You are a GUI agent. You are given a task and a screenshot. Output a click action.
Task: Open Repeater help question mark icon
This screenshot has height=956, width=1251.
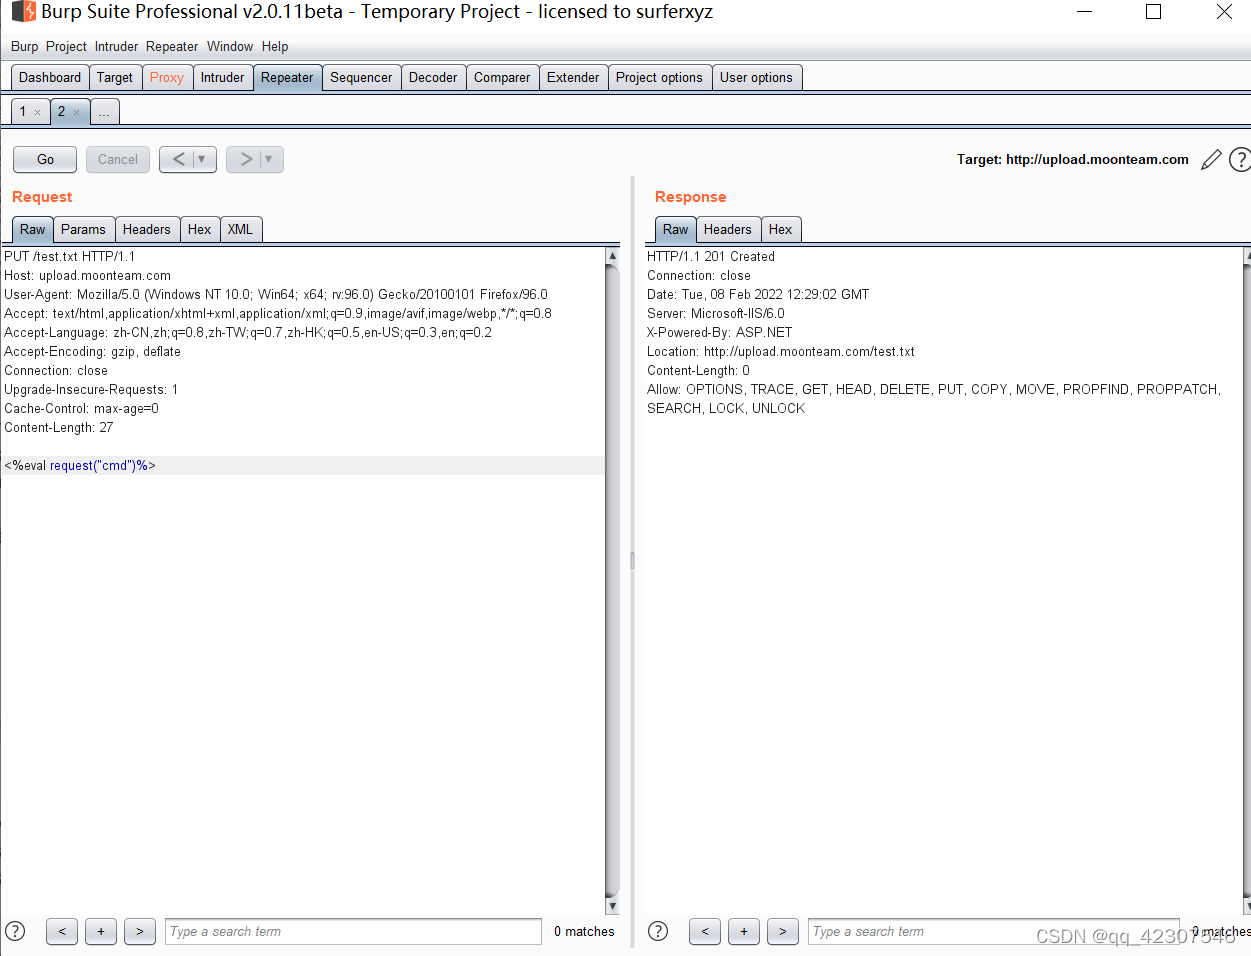1239,159
